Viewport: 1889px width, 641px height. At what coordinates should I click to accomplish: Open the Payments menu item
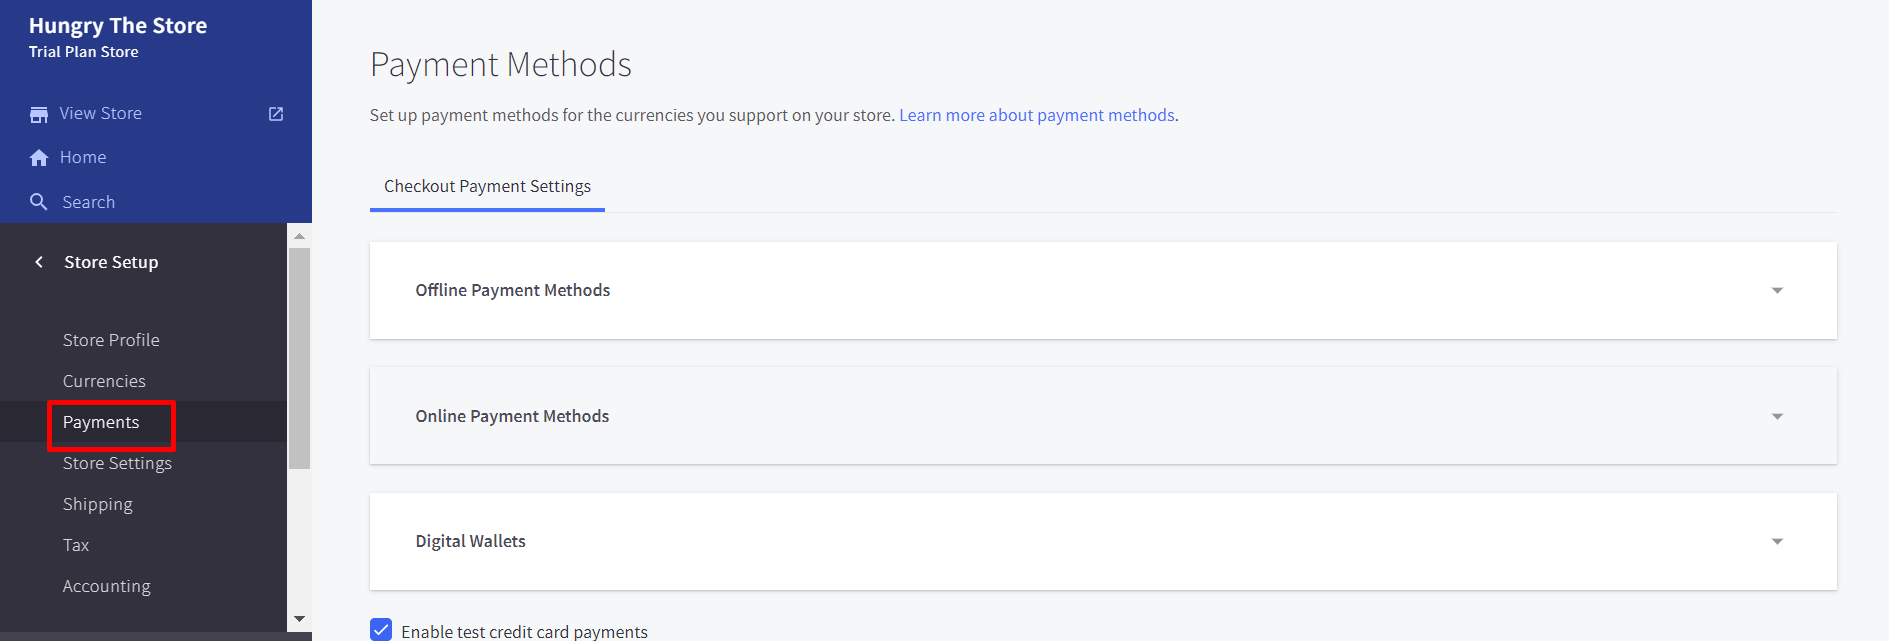click(101, 423)
